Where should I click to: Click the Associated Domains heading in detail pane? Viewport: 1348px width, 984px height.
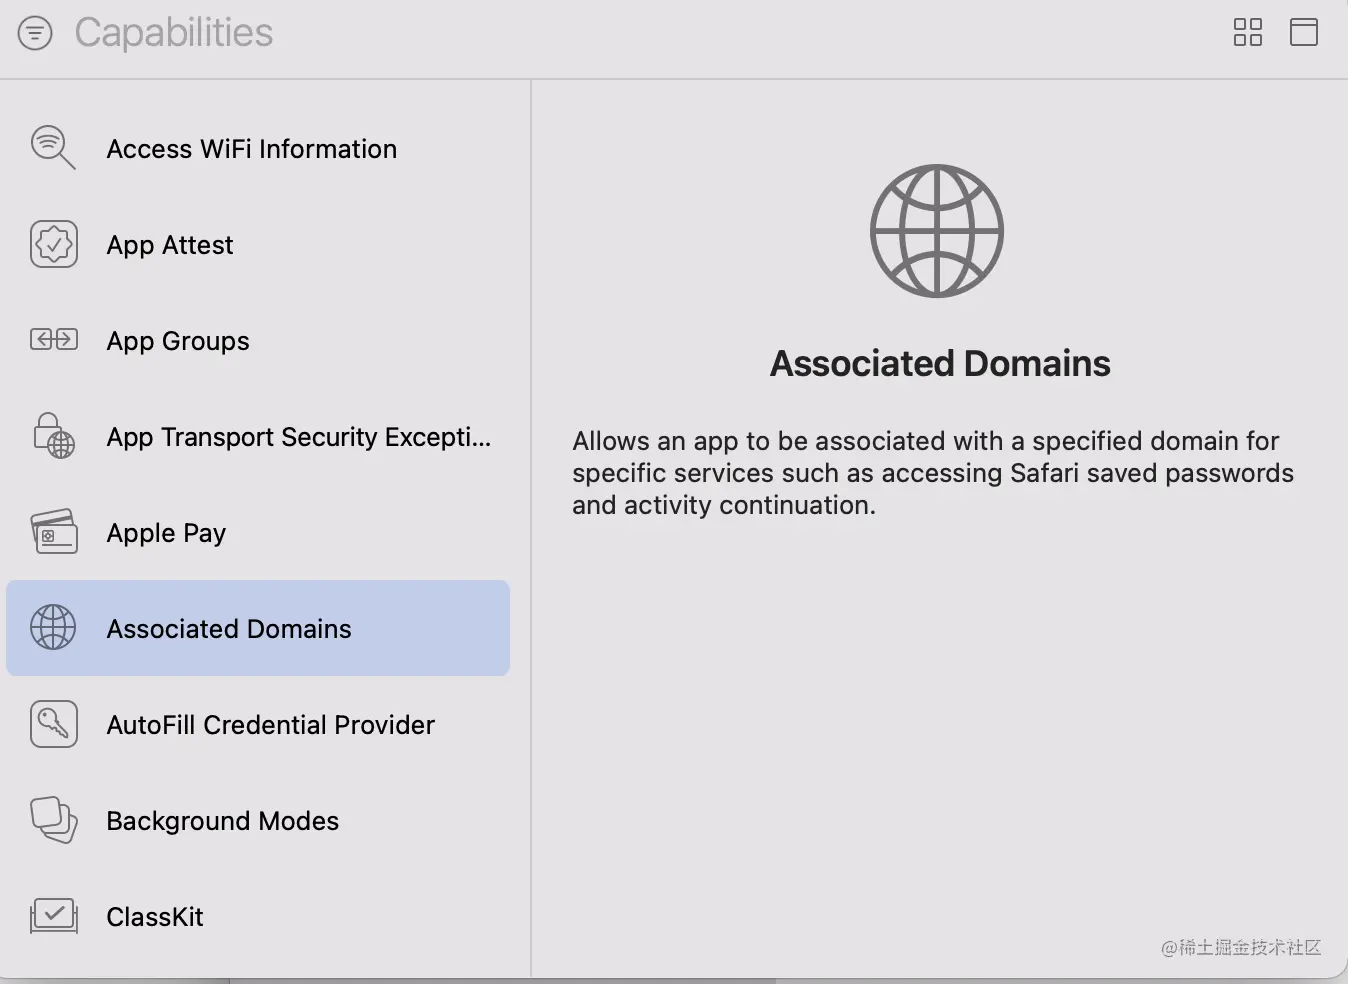point(940,363)
